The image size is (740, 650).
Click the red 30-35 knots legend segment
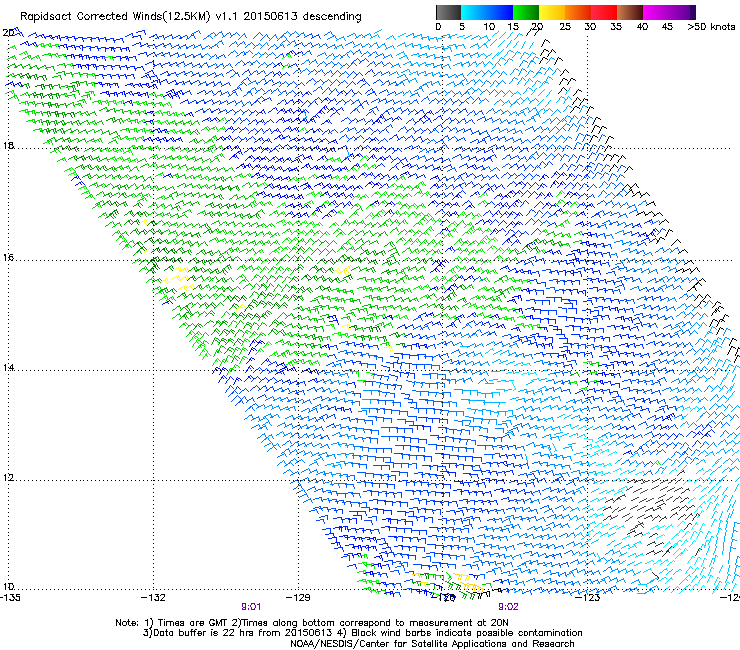coord(604,12)
